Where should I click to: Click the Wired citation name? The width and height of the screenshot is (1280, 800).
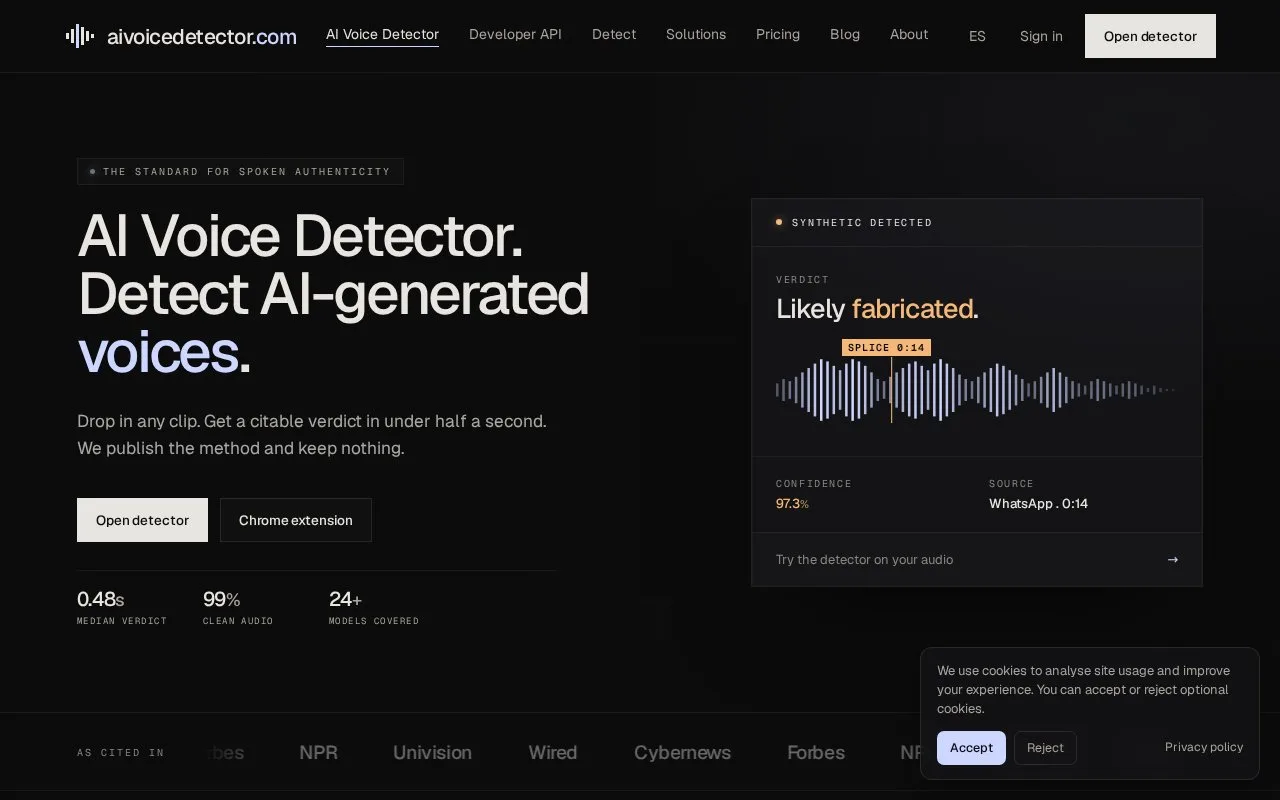553,752
